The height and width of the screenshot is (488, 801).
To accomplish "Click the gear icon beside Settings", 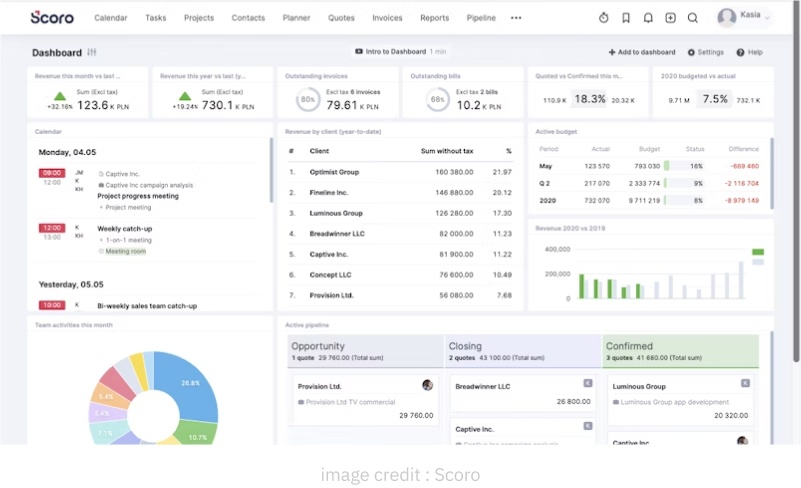I will coord(691,52).
